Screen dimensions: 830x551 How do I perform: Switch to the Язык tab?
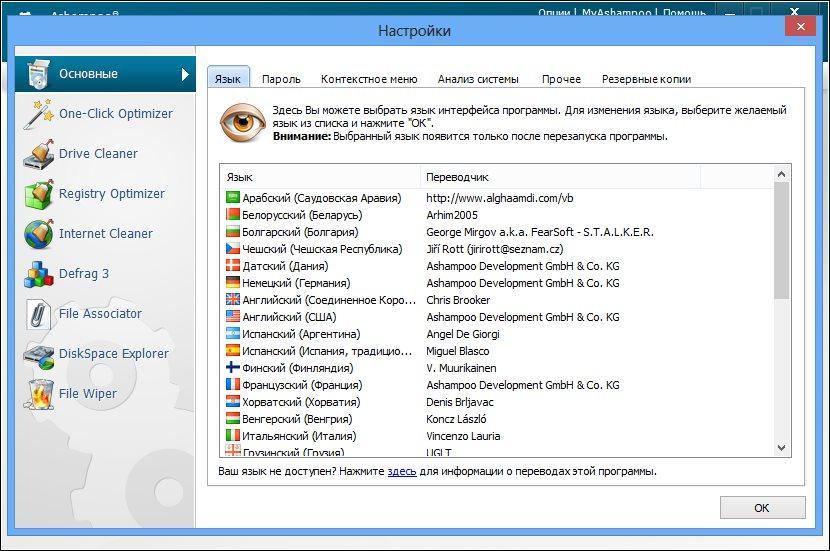[228, 79]
